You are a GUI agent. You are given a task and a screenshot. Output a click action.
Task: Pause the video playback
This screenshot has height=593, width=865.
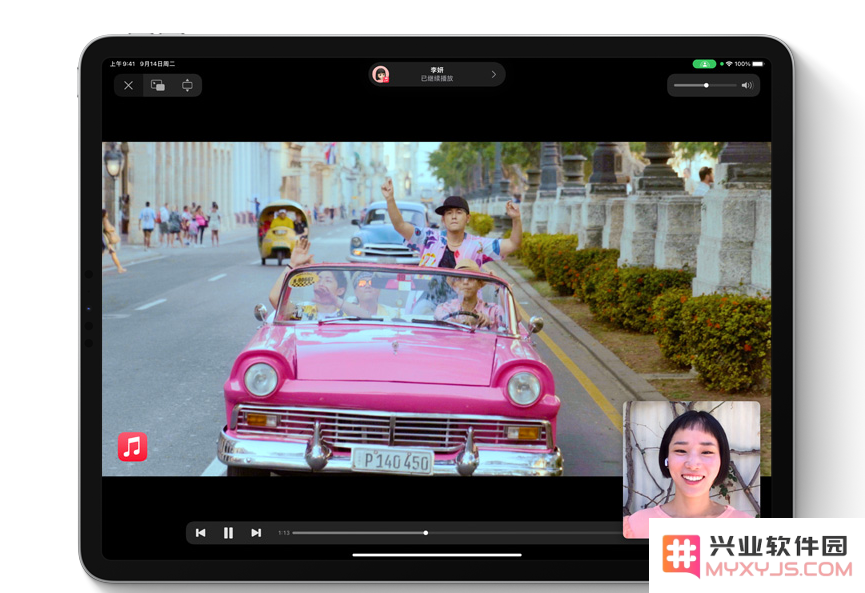228,533
